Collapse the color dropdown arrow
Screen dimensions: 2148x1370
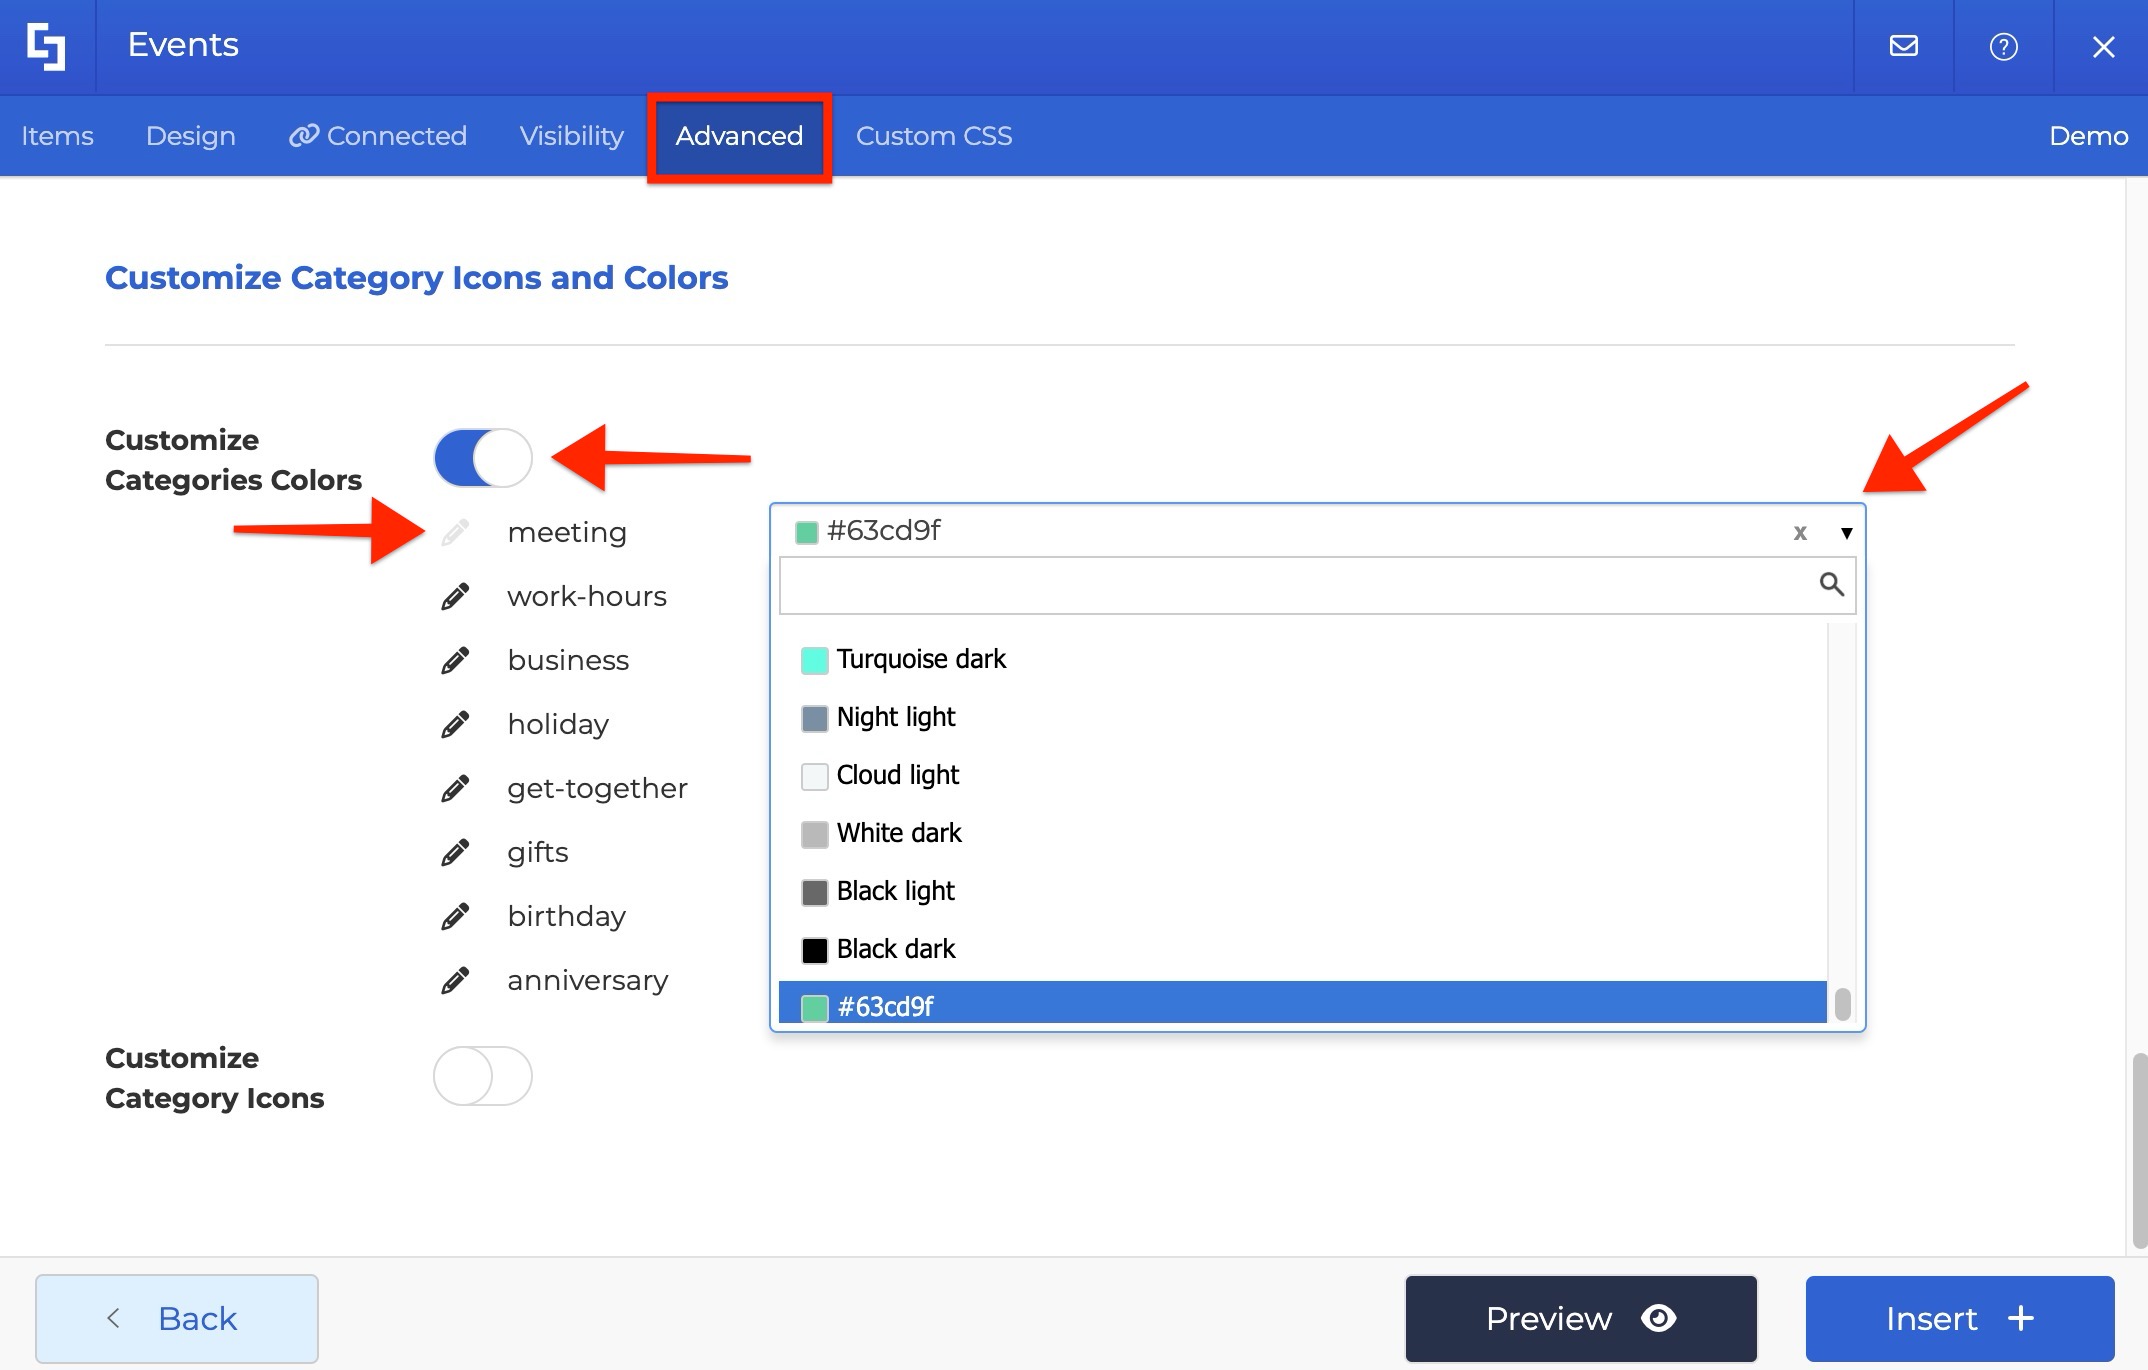(1846, 532)
